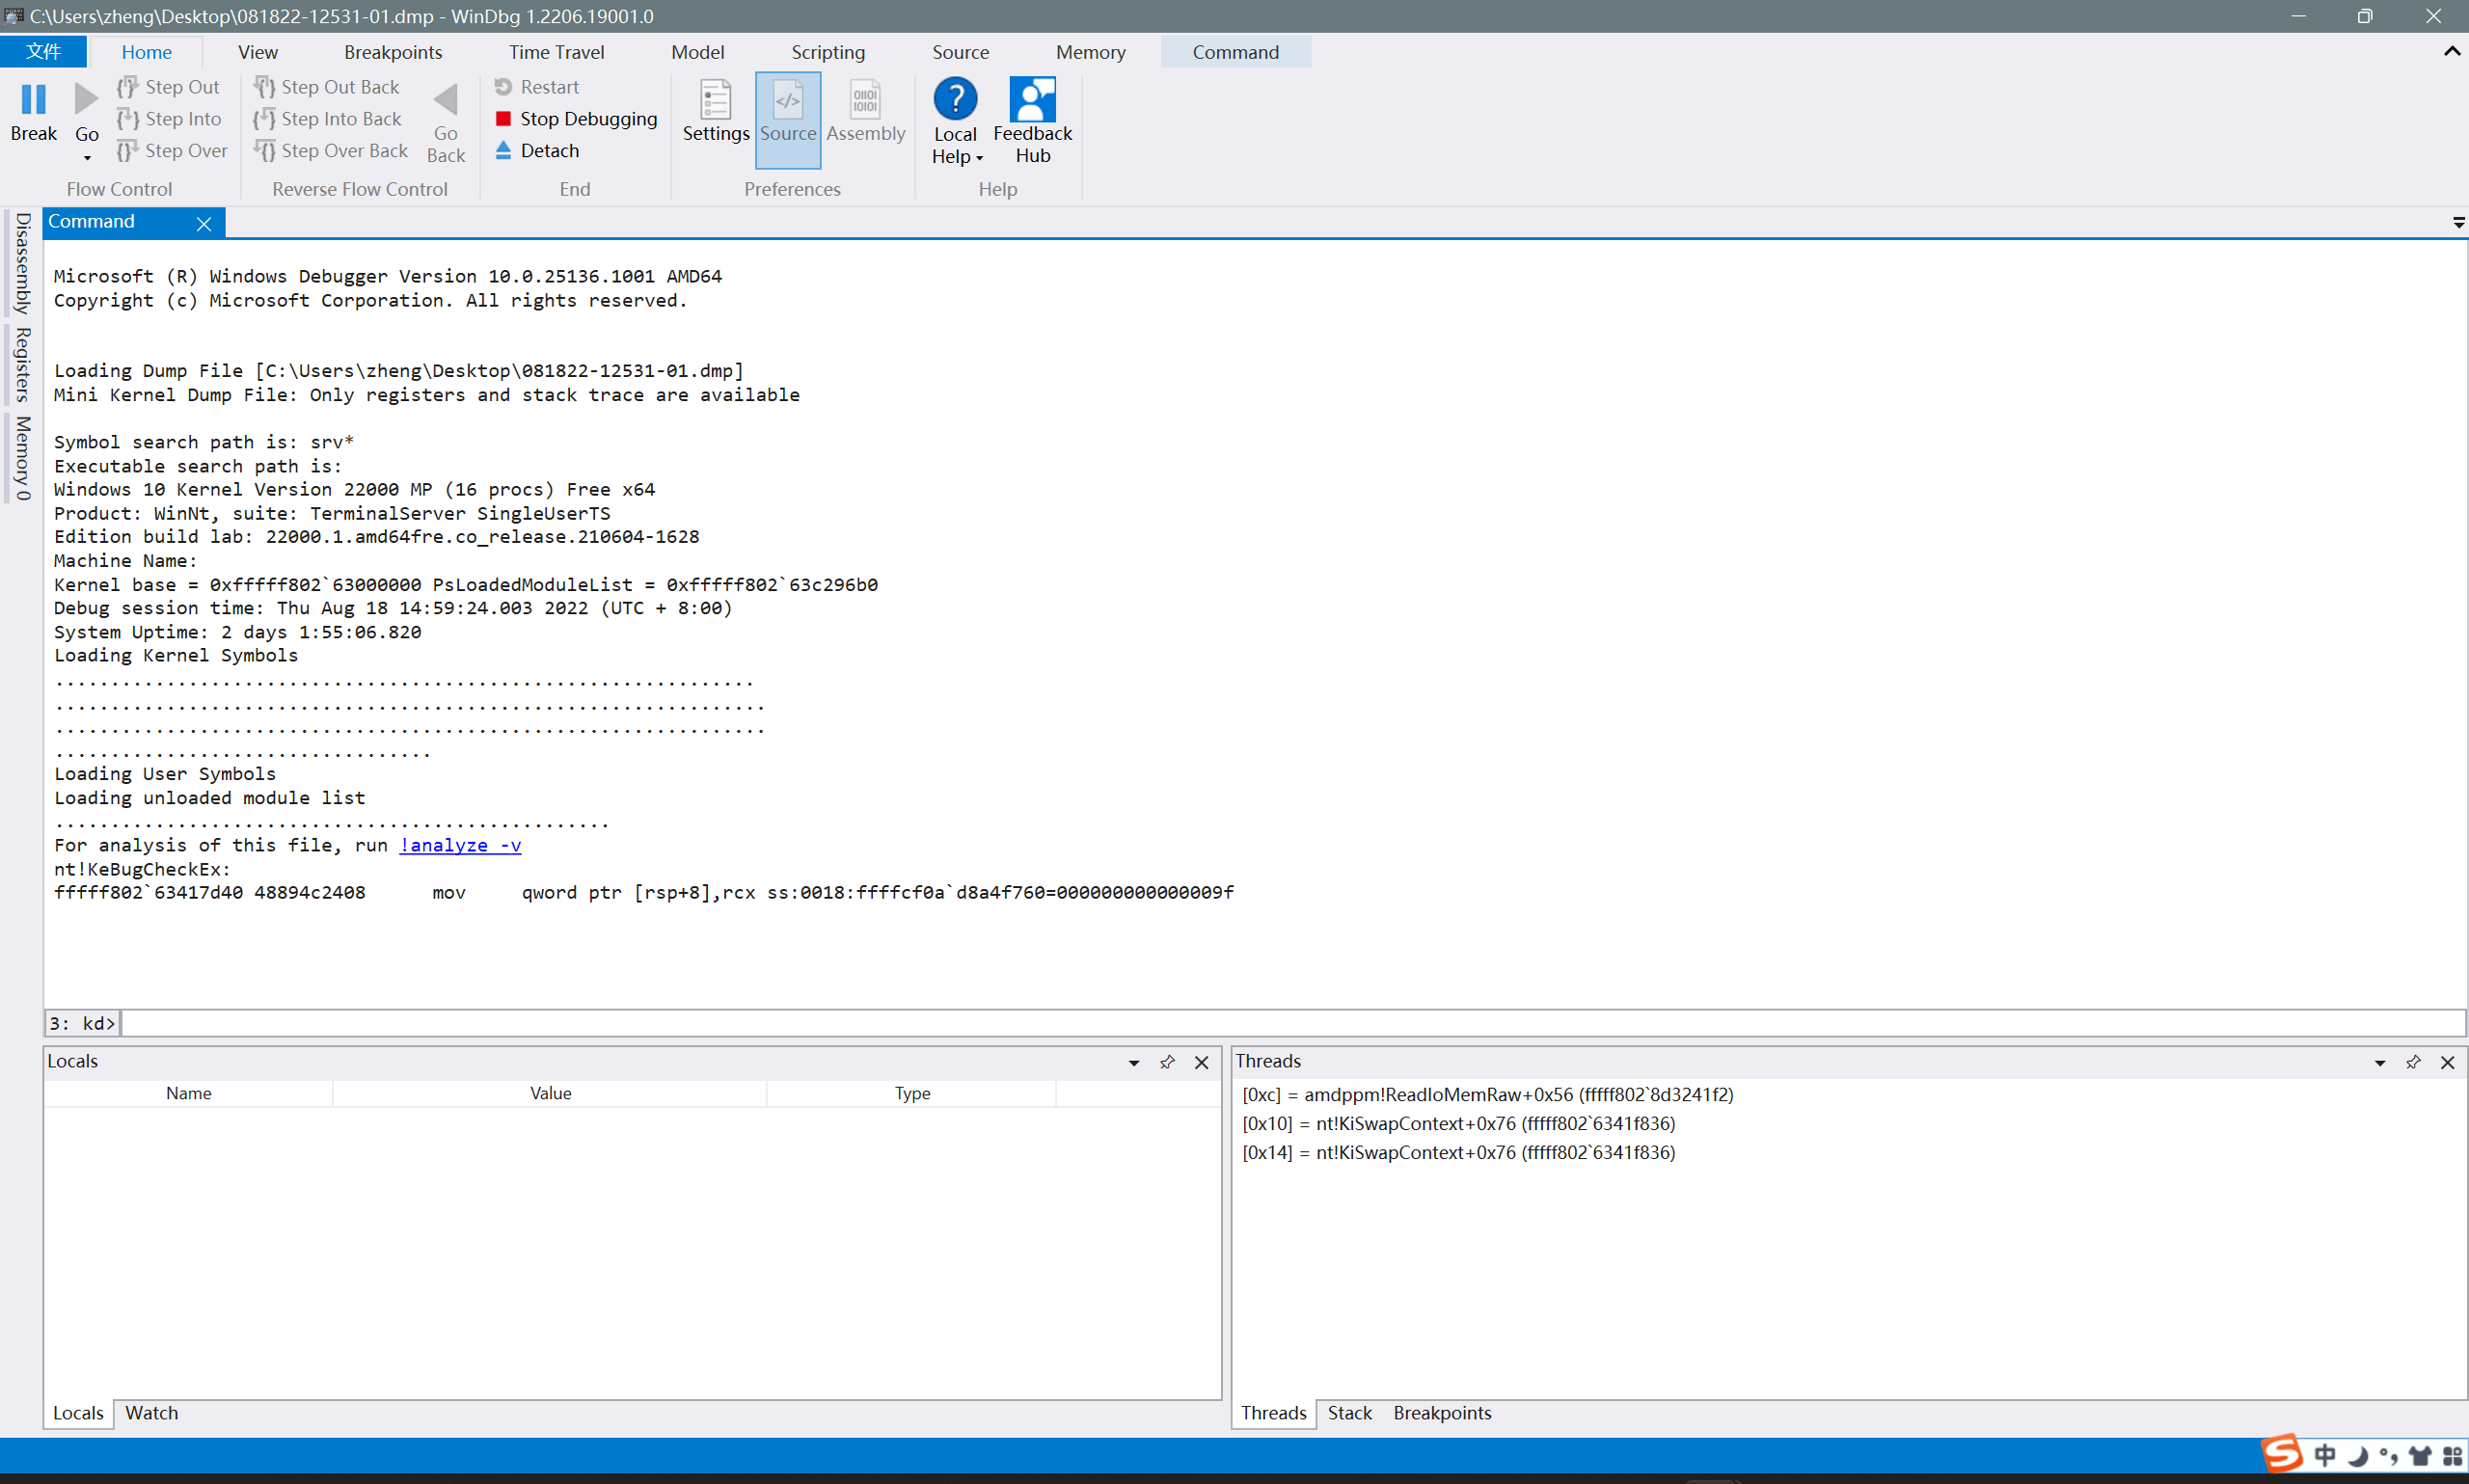
Task: Pin the Locals panel
Action: click(x=1167, y=1062)
